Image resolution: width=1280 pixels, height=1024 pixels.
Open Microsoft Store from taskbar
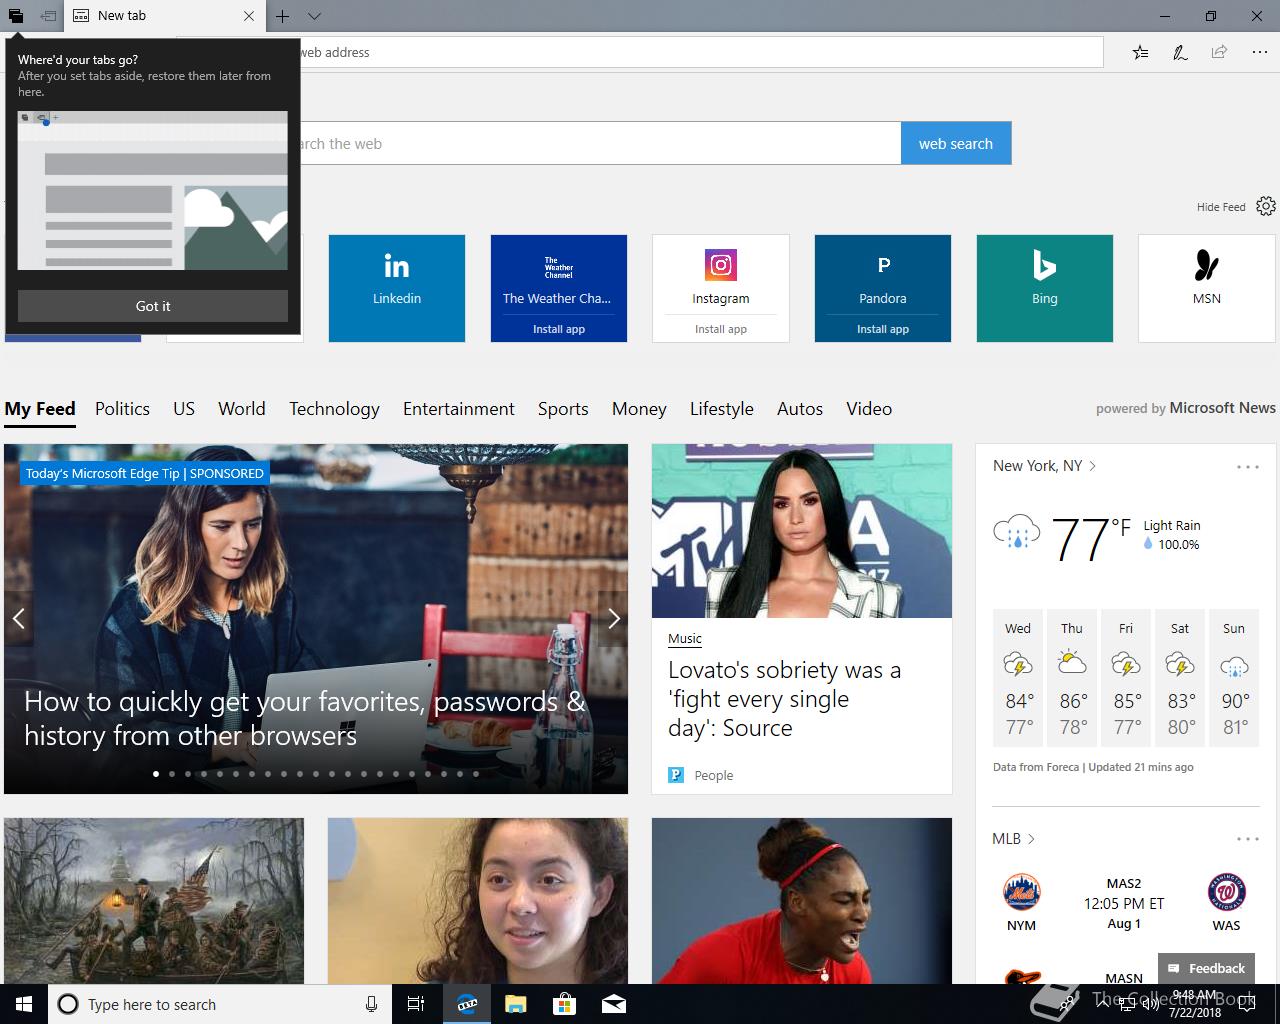[x=565, y=1004]
